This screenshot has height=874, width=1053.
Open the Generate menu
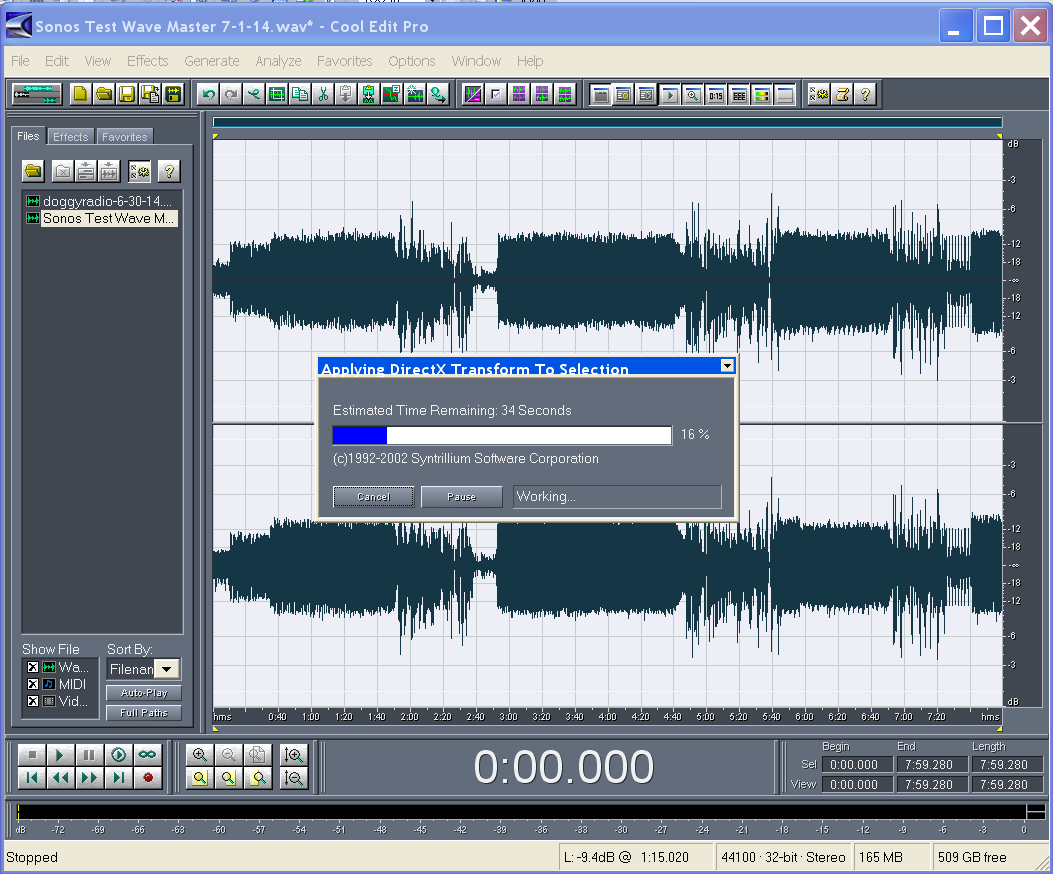coord(212,61)
